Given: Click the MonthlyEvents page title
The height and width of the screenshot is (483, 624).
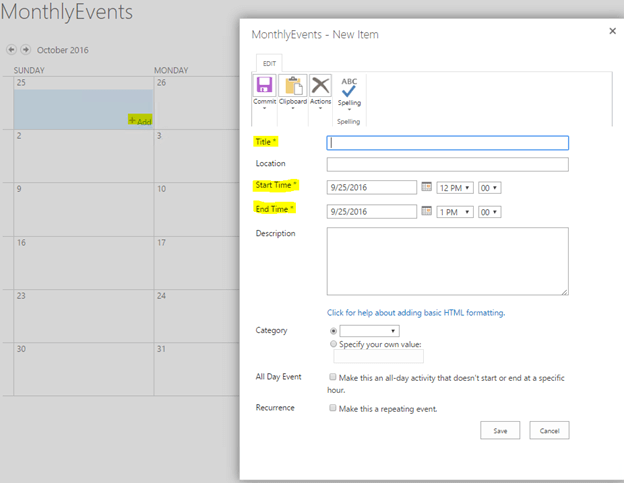Looking at the screenshot, I should [x=66, y=12].
